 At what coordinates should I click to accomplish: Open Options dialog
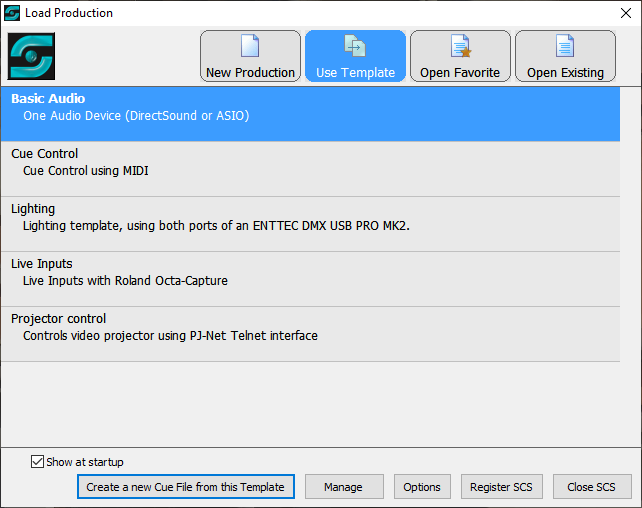tap(422, 487)
